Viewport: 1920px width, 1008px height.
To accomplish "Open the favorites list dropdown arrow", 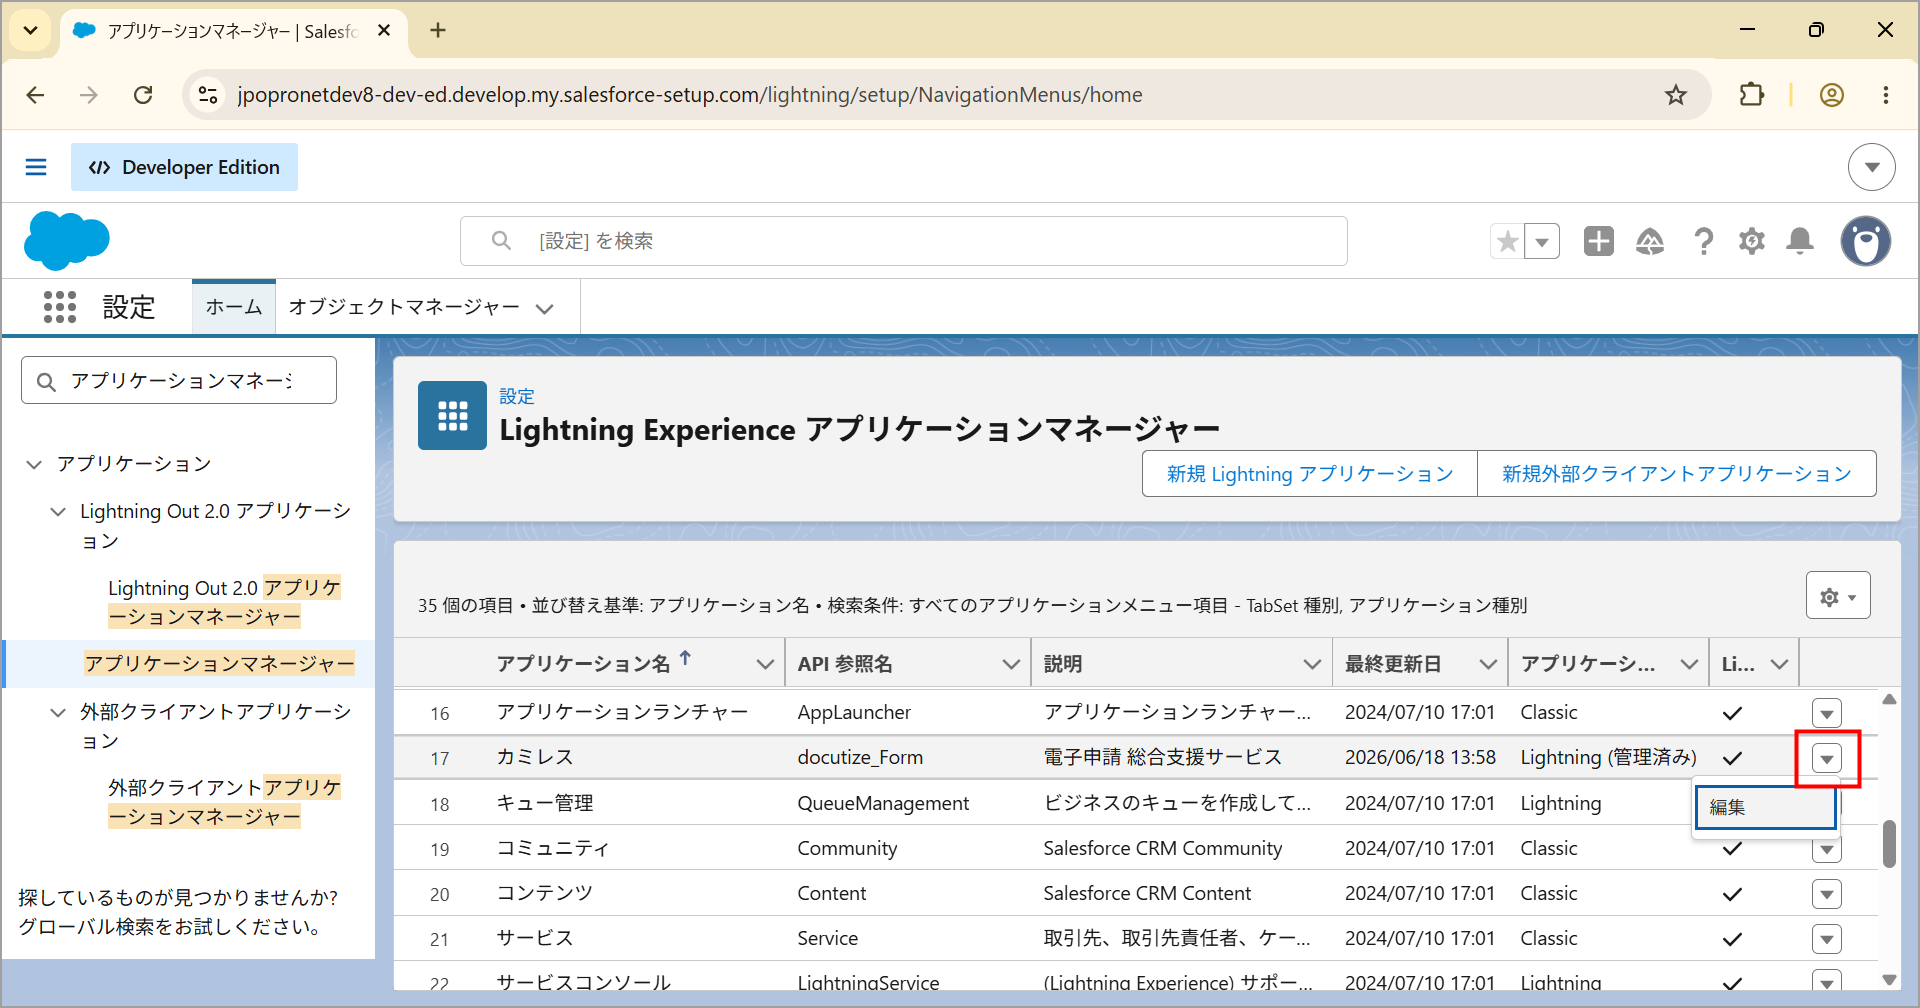I will (1542, 241).
